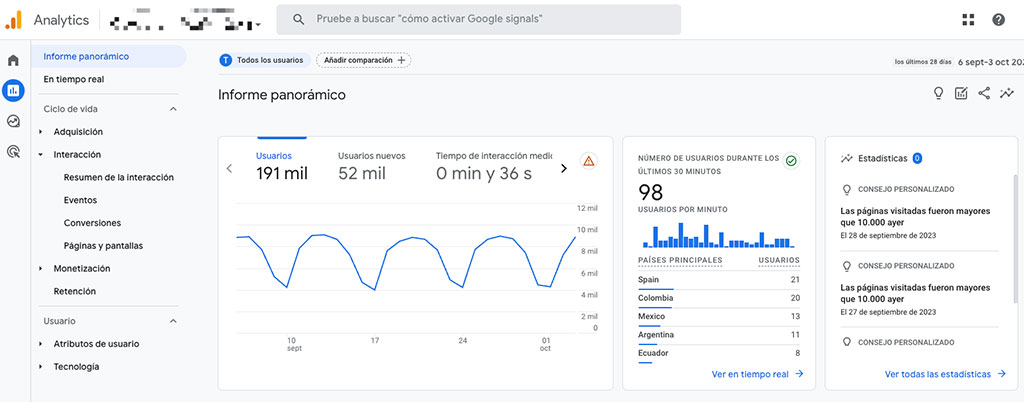Click Añadir comparación button

(363, 60)
